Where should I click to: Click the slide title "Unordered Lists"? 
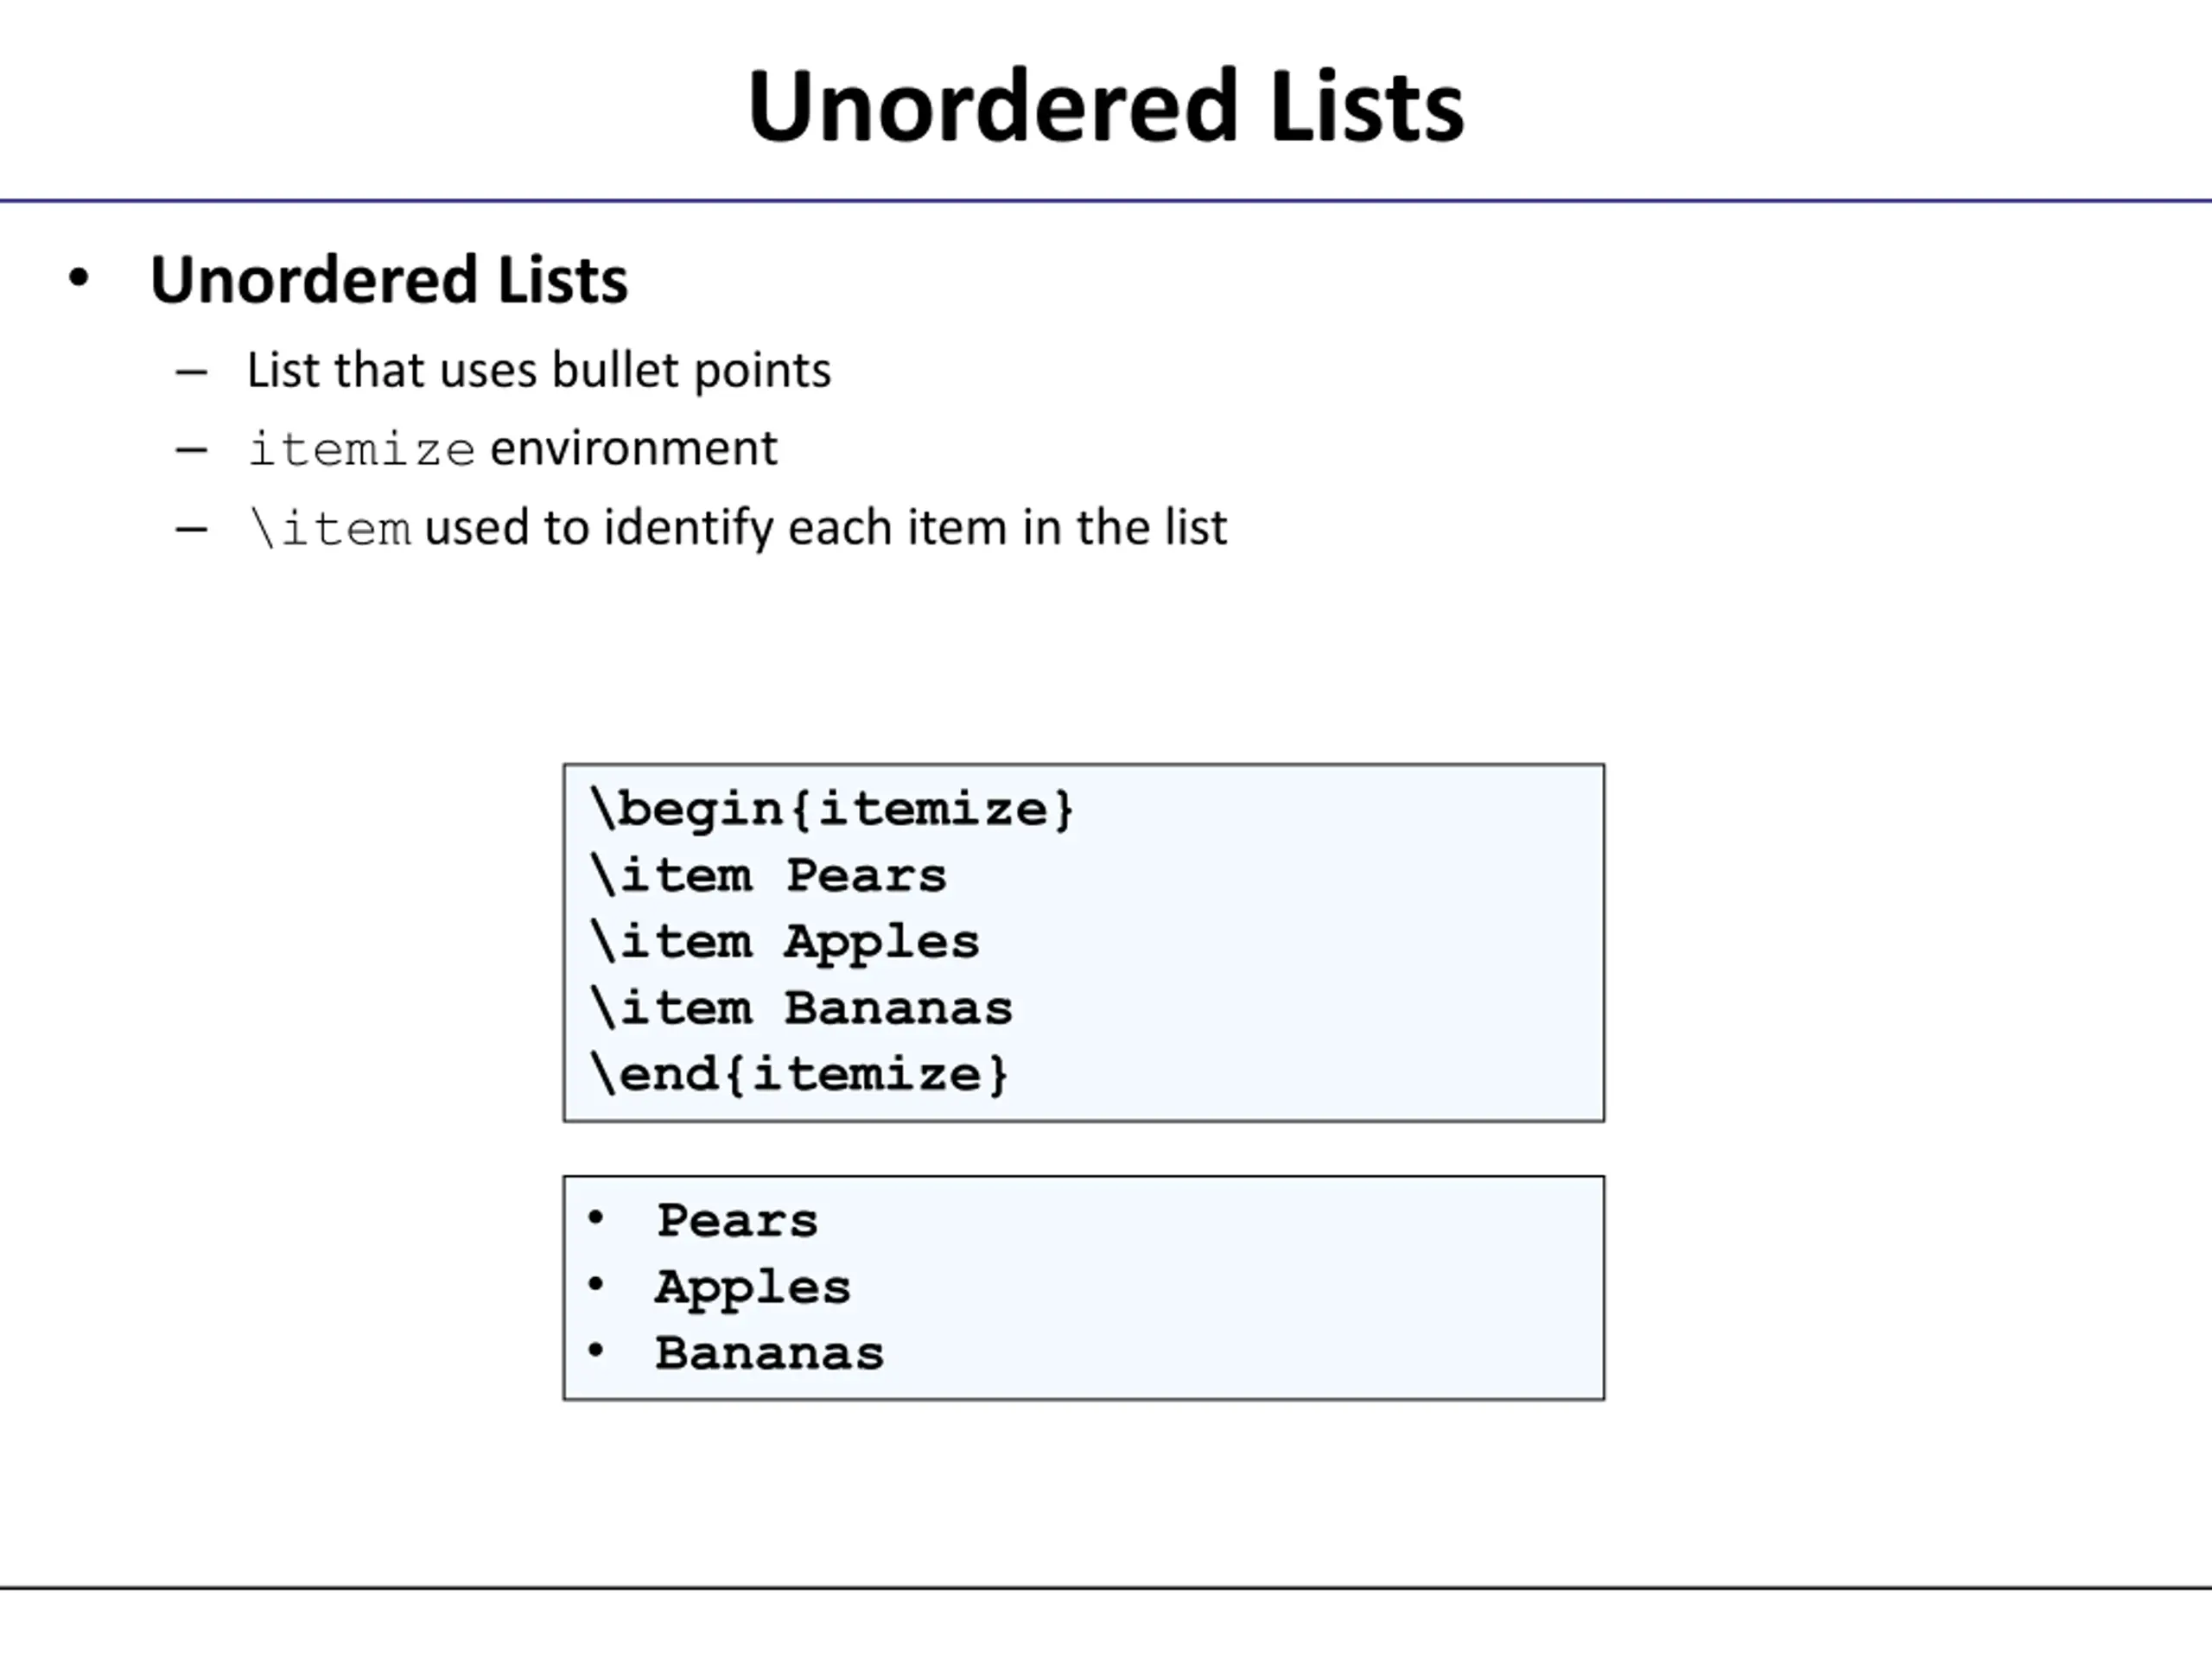(1105, 106)
